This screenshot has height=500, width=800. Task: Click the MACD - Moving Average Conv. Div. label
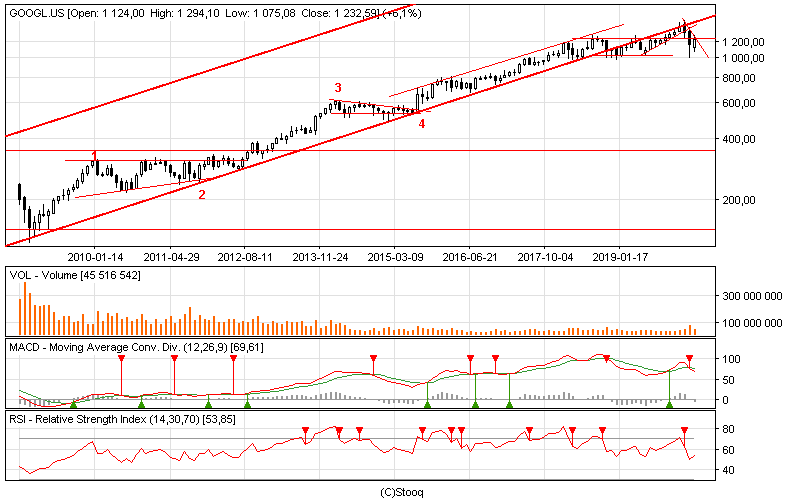click(x=136, y=347)
